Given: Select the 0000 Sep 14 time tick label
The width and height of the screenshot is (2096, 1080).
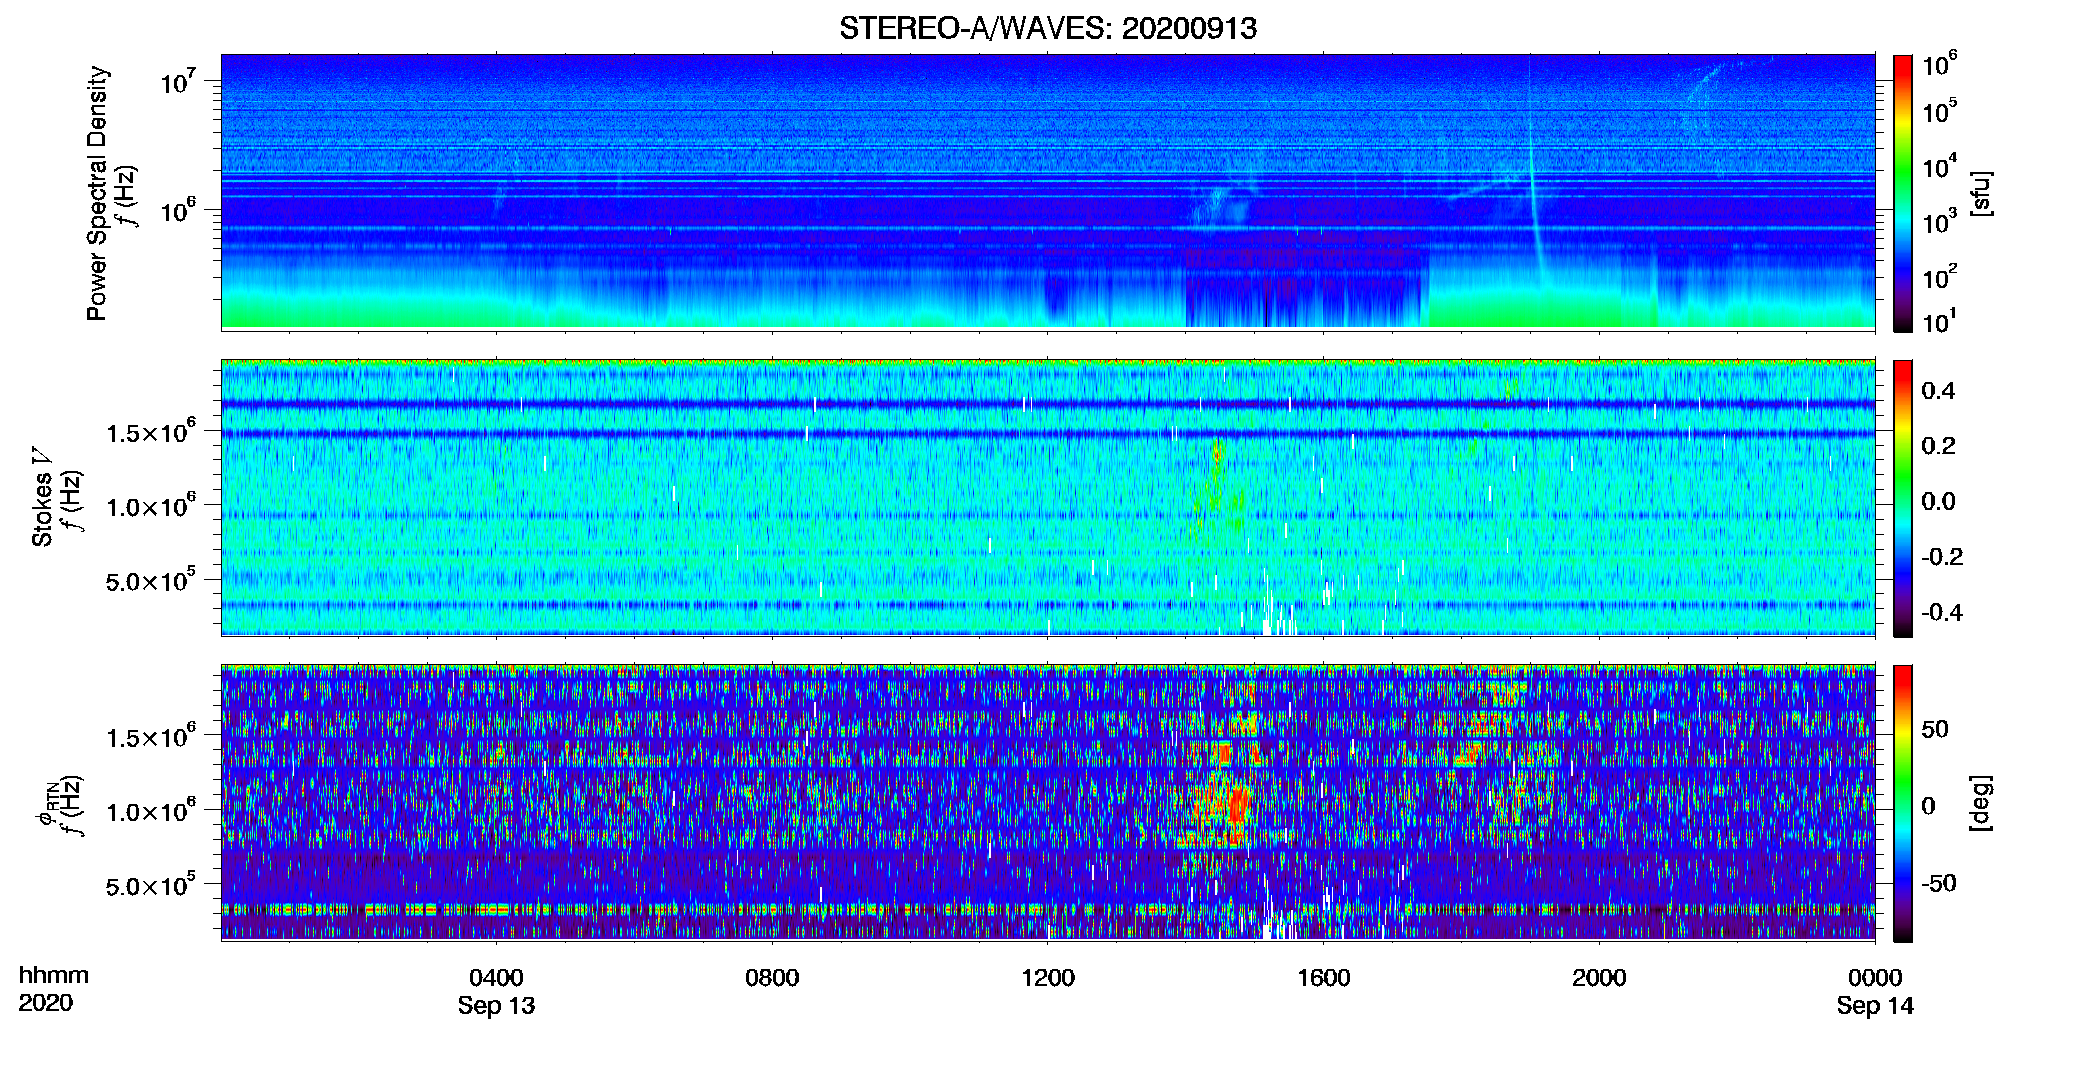Looking at the screenshot, I should 1875,991.
